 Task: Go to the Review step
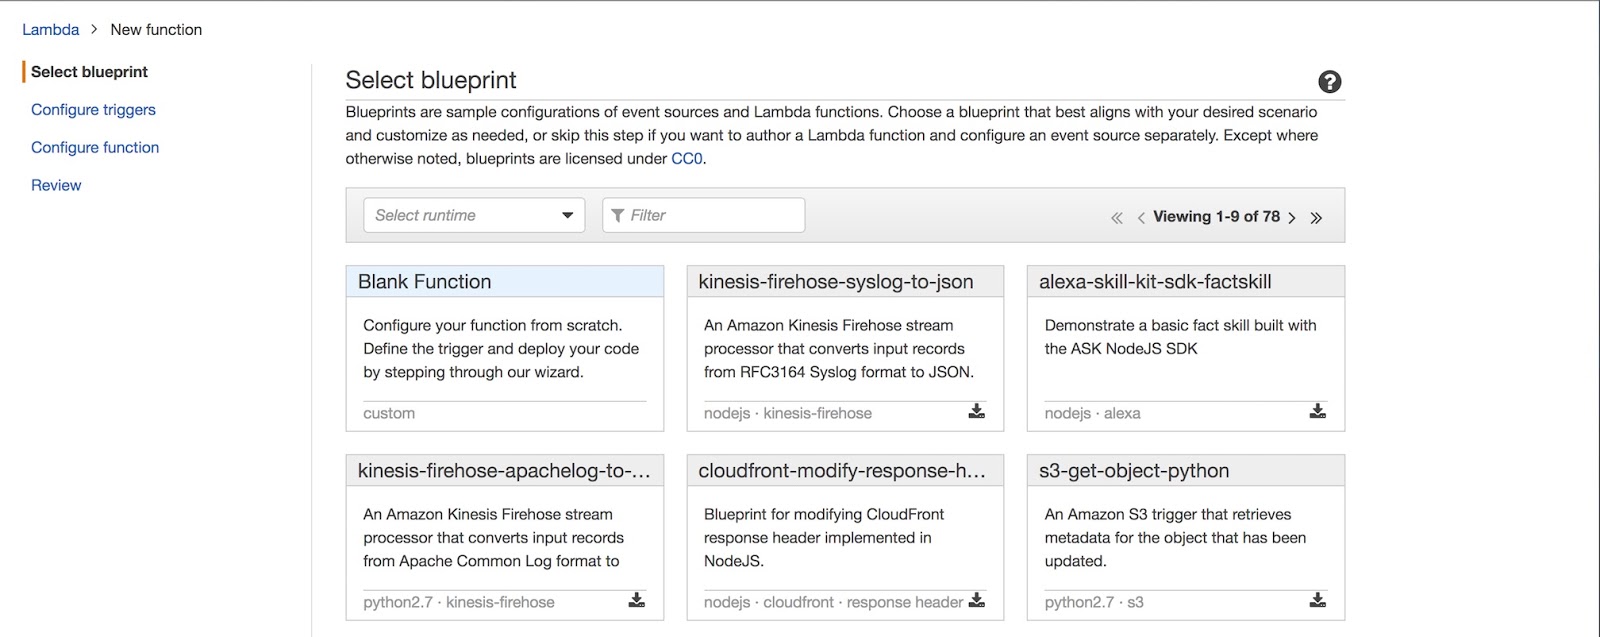(x=56, y=185)
